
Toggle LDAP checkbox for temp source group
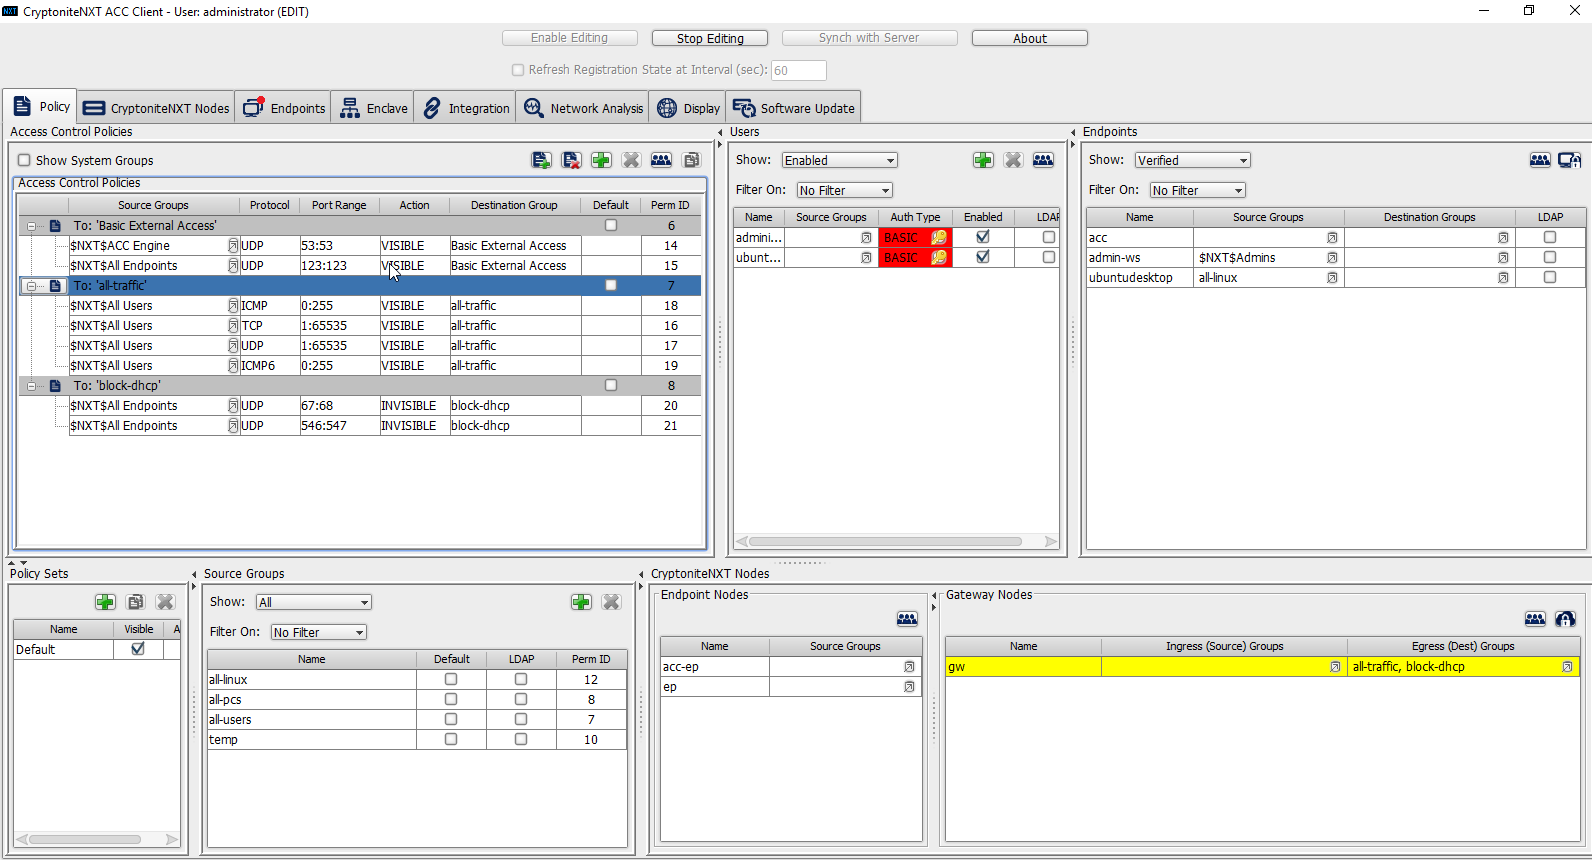pos(521,739)
